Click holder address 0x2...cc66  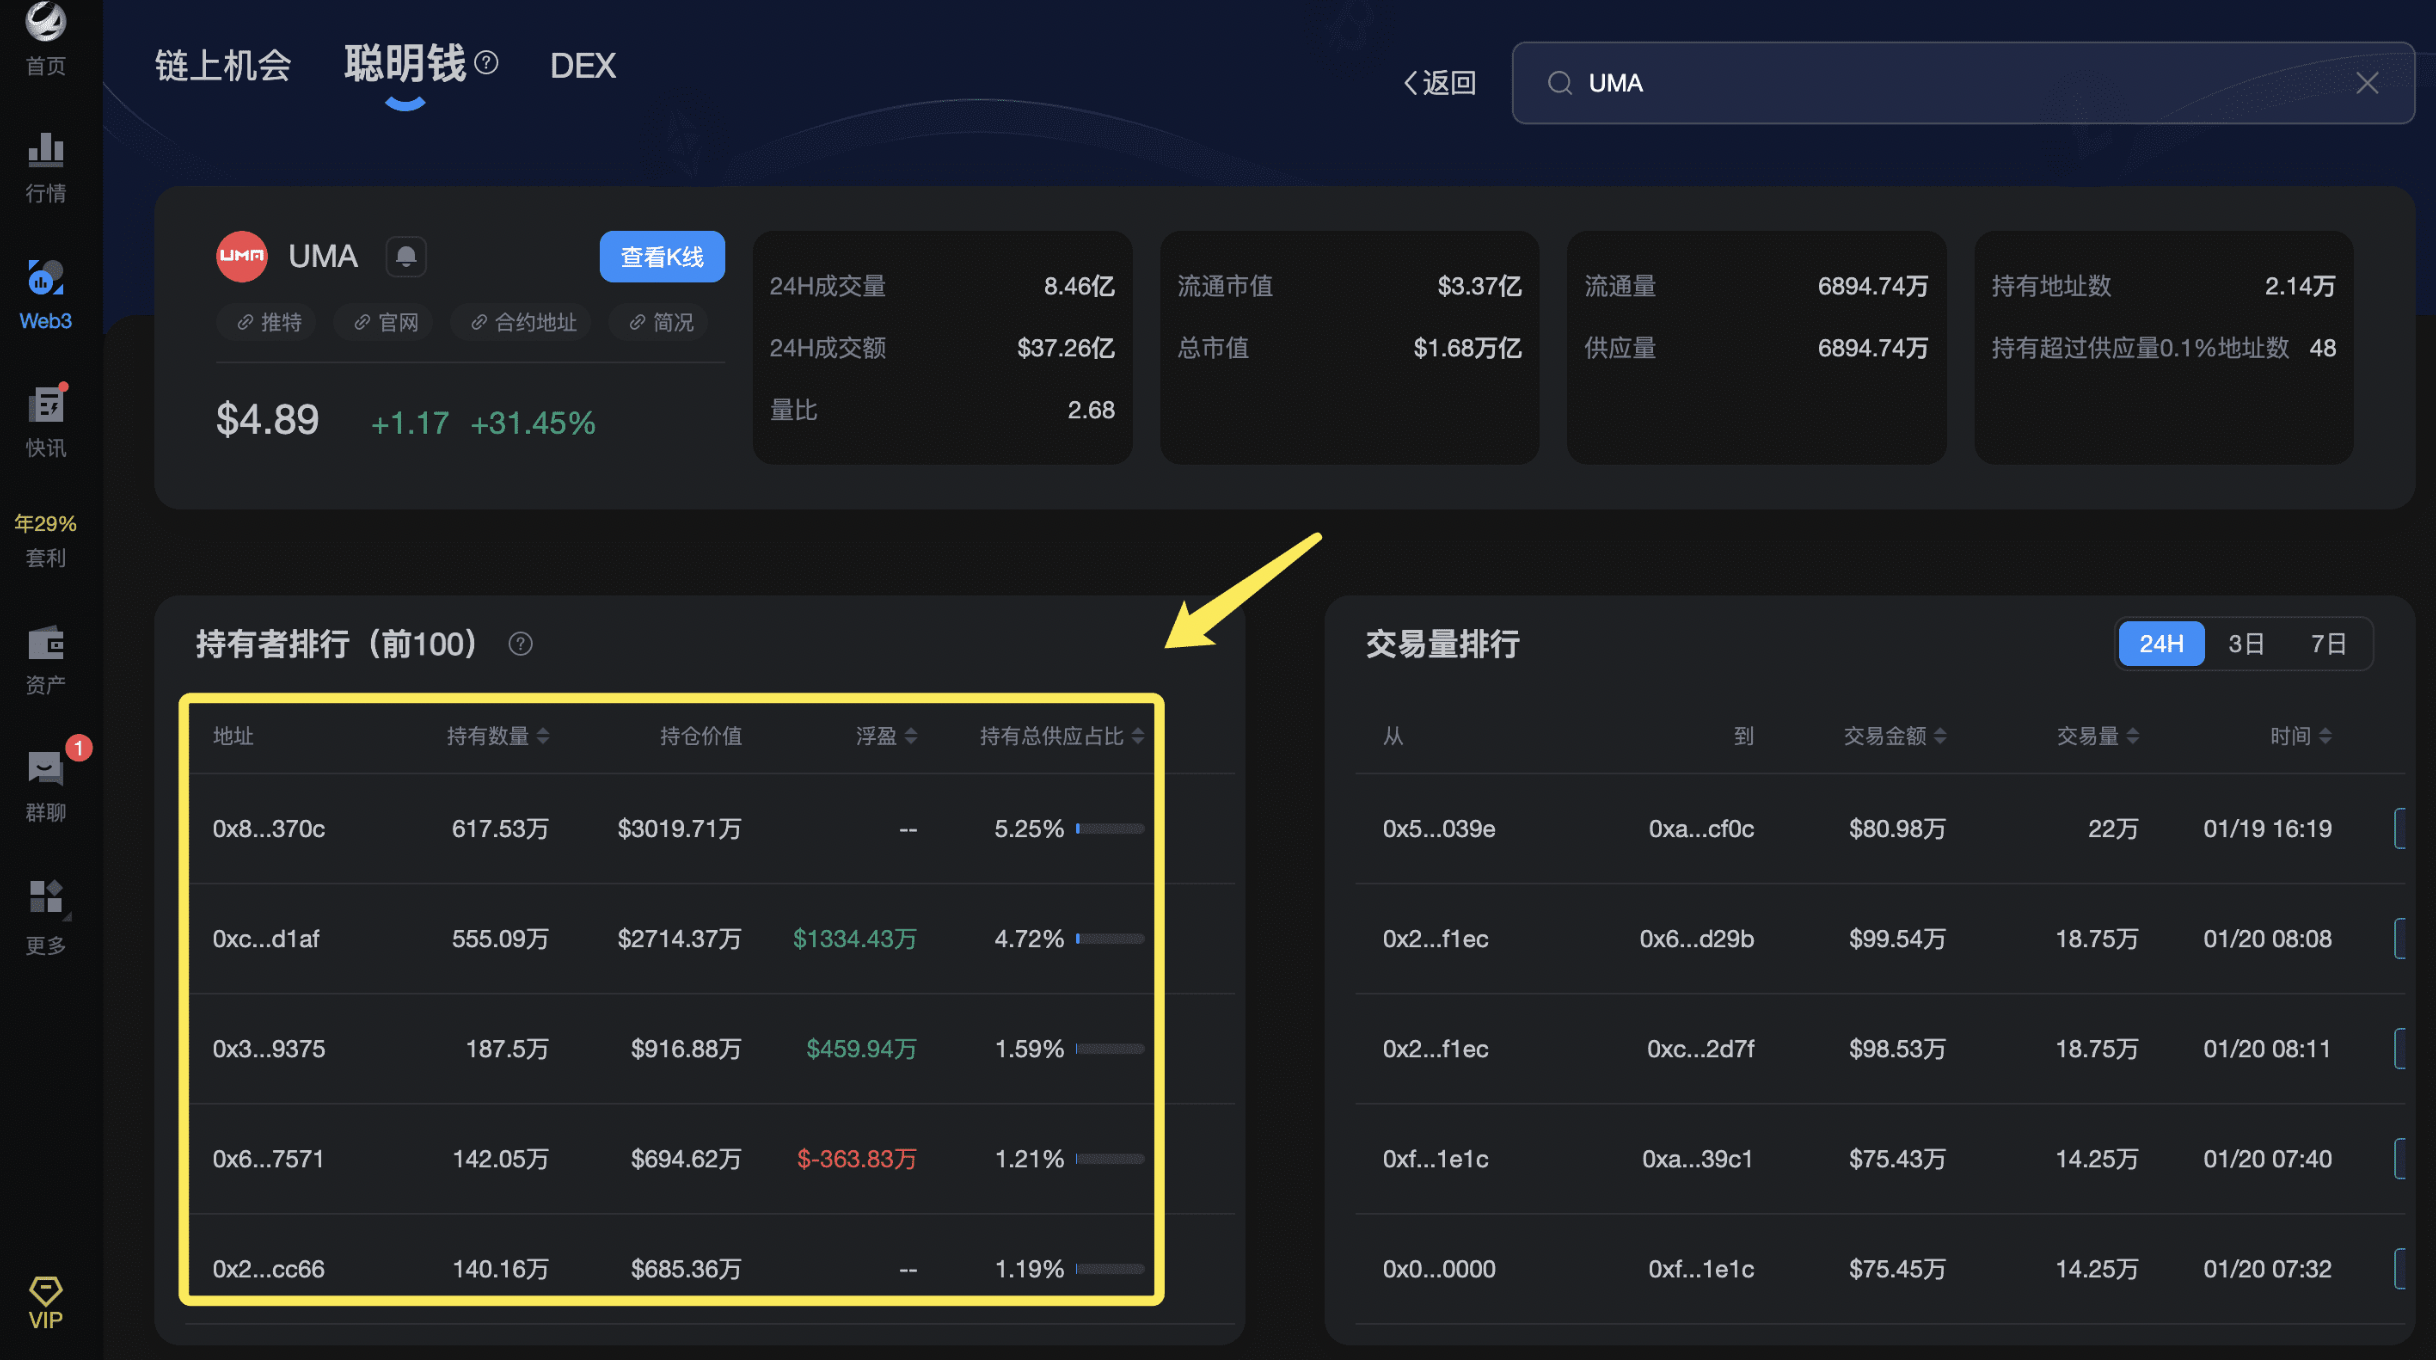click(269, 1269)
